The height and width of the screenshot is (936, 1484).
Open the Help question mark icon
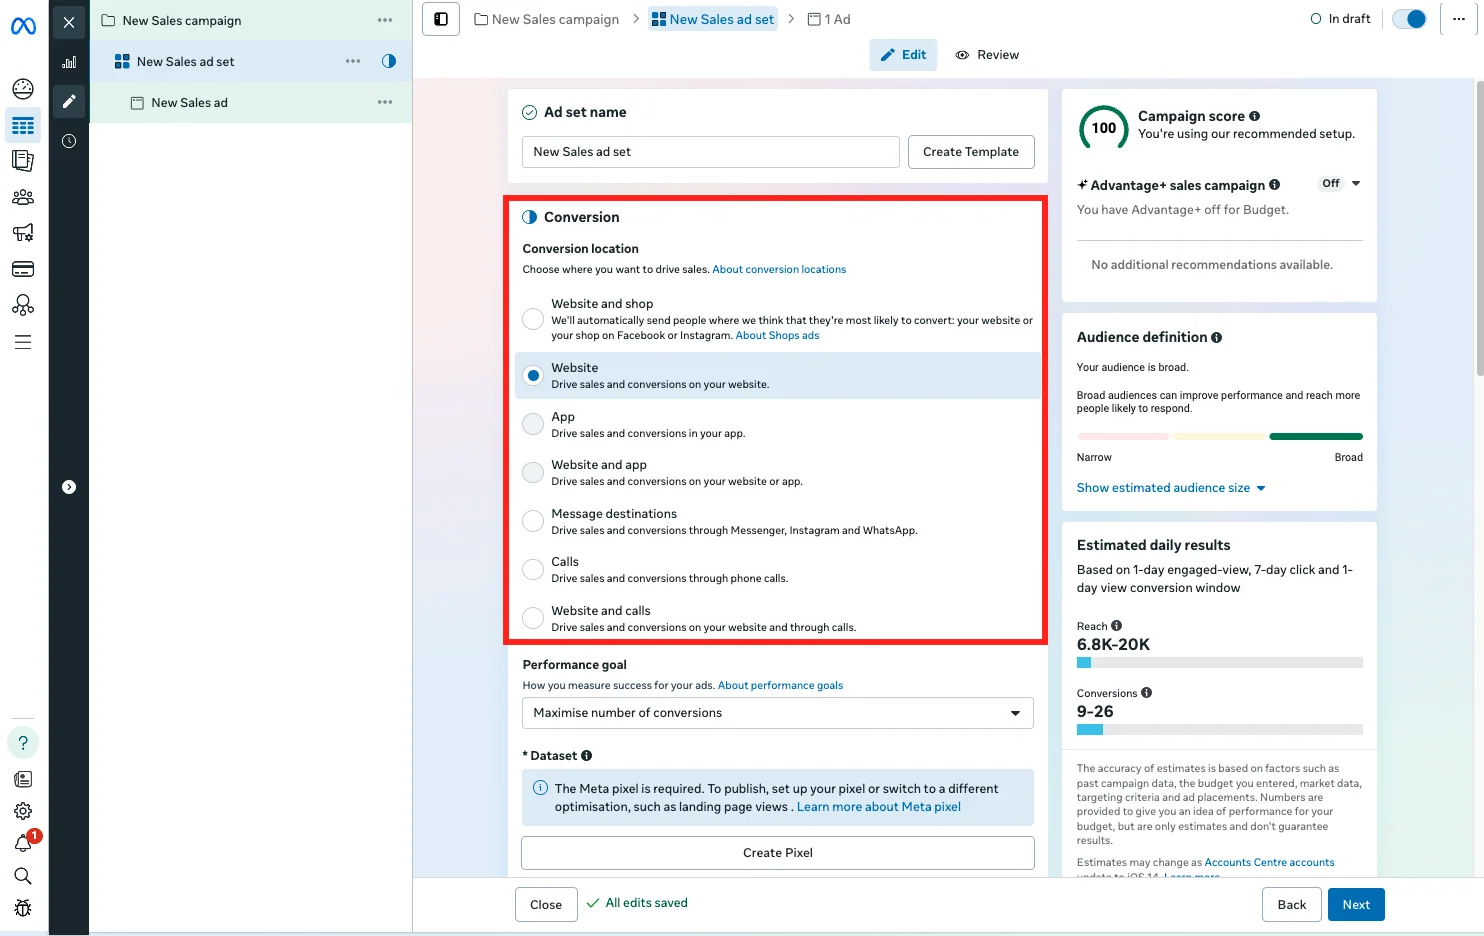click(x=23, y=743)
